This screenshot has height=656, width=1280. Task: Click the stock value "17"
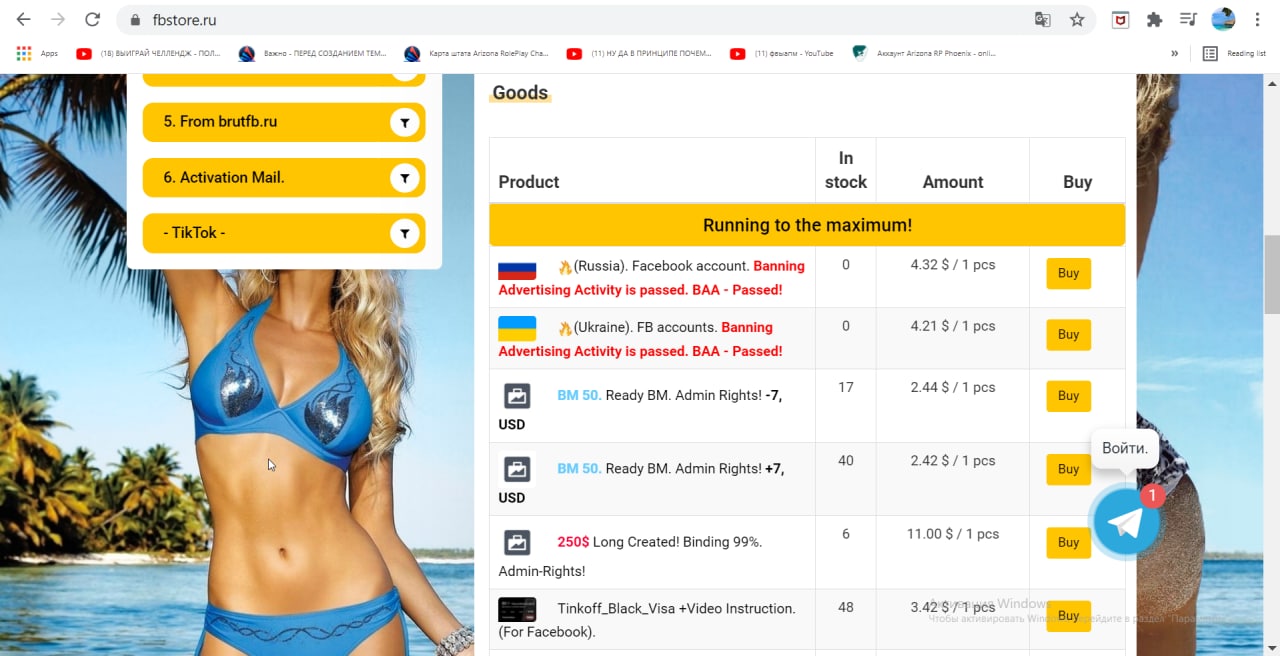coord(846,387)
